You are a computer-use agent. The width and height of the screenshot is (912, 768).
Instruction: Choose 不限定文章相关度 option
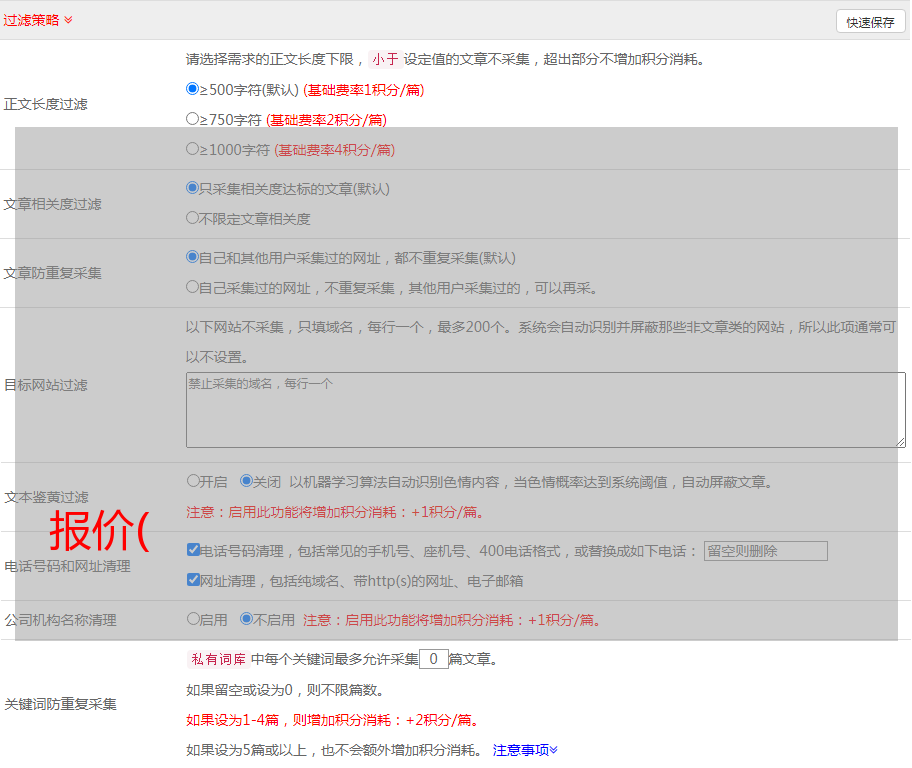(193, 217)
